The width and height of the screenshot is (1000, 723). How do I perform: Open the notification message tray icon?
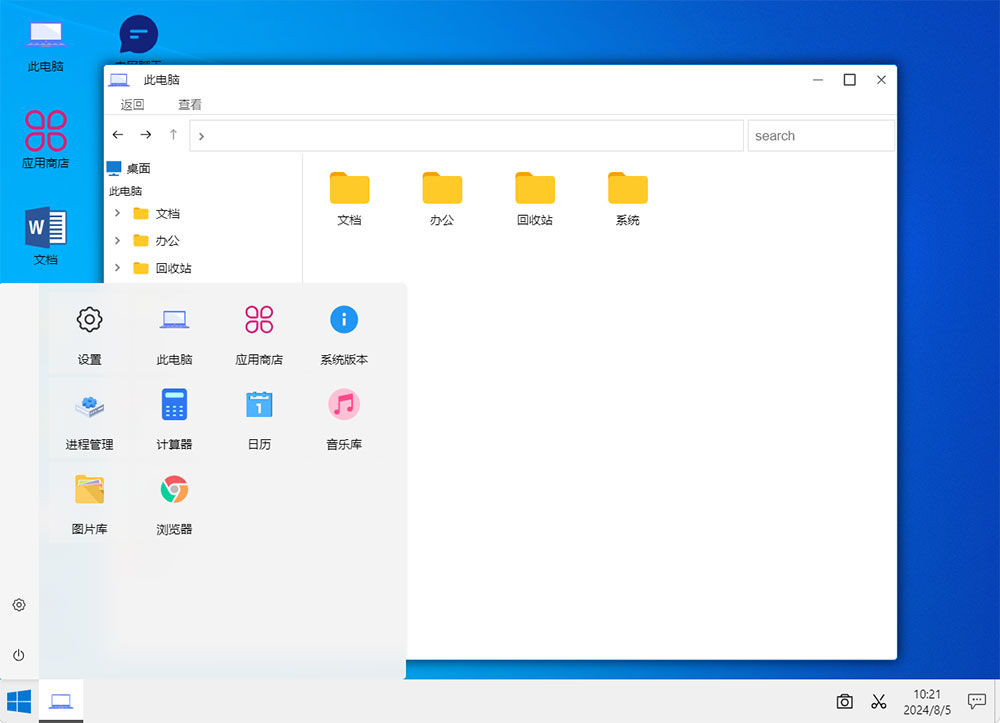976,701
